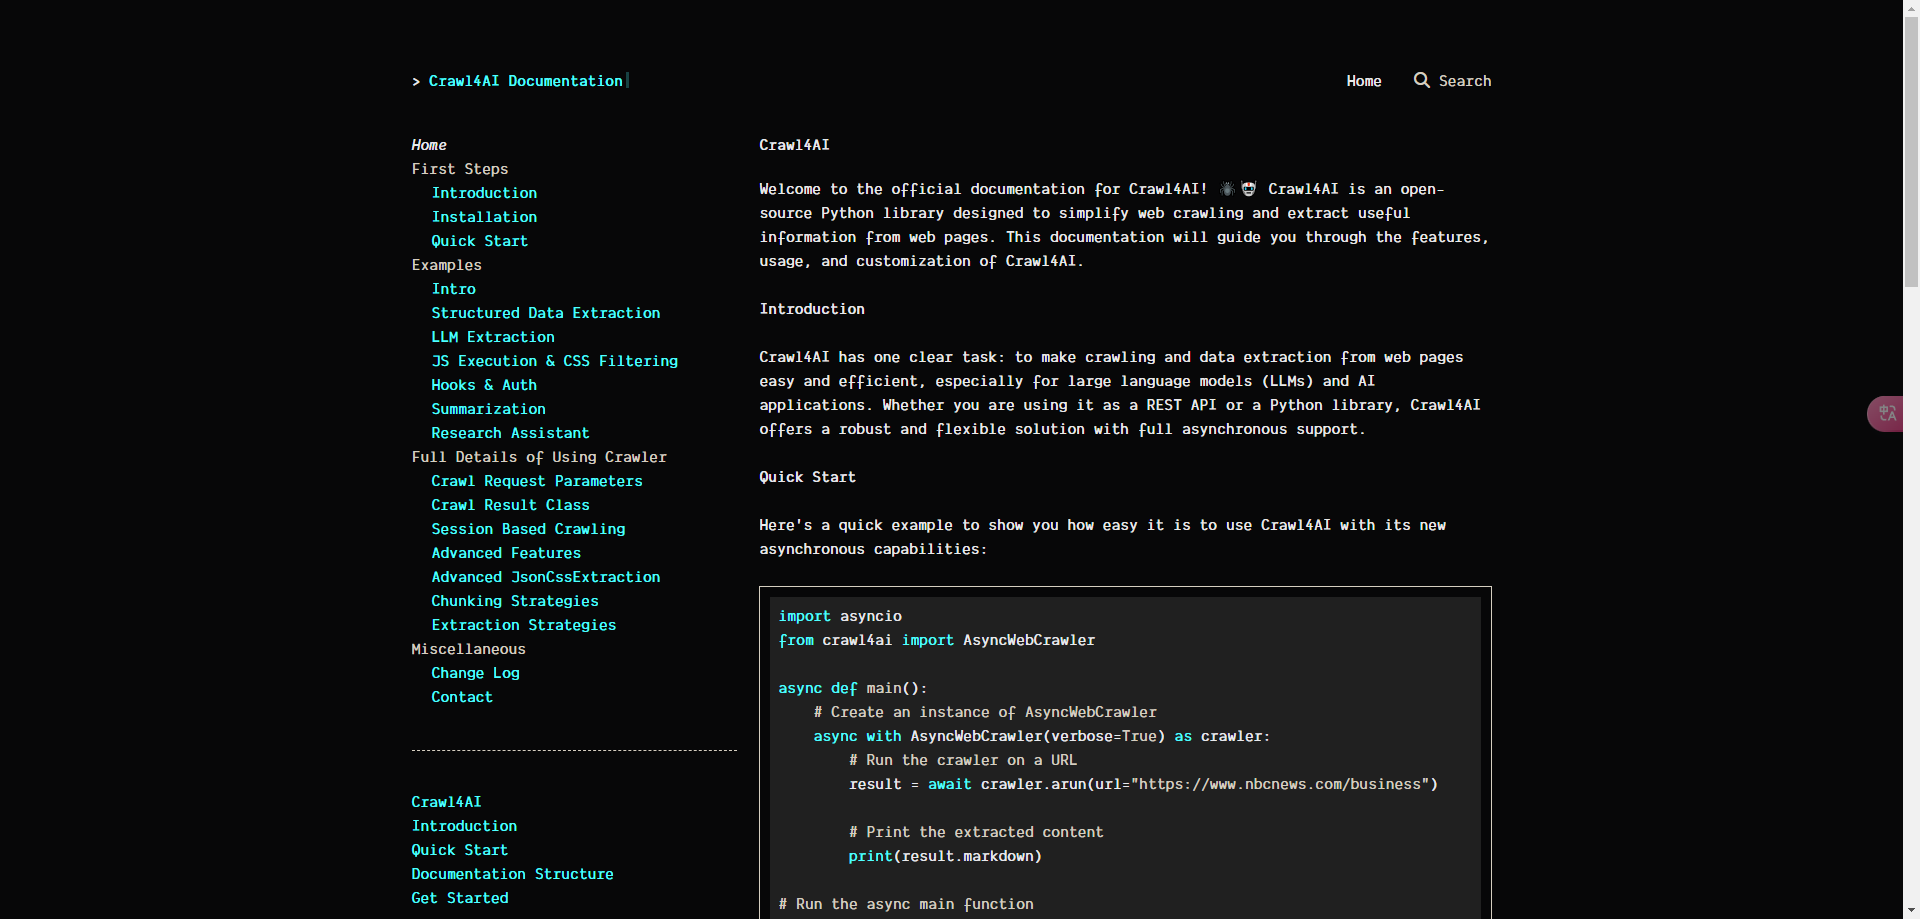Open Quick Start under First Steps
This screenshot has width=1920, height=919.
[479, 241]
